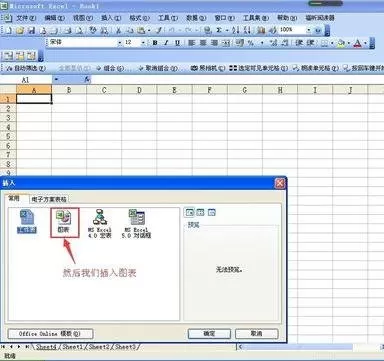This screenshot has height=361, width=384.
Task: Open the 帮助 menu
Action: [x=287, y=18]
